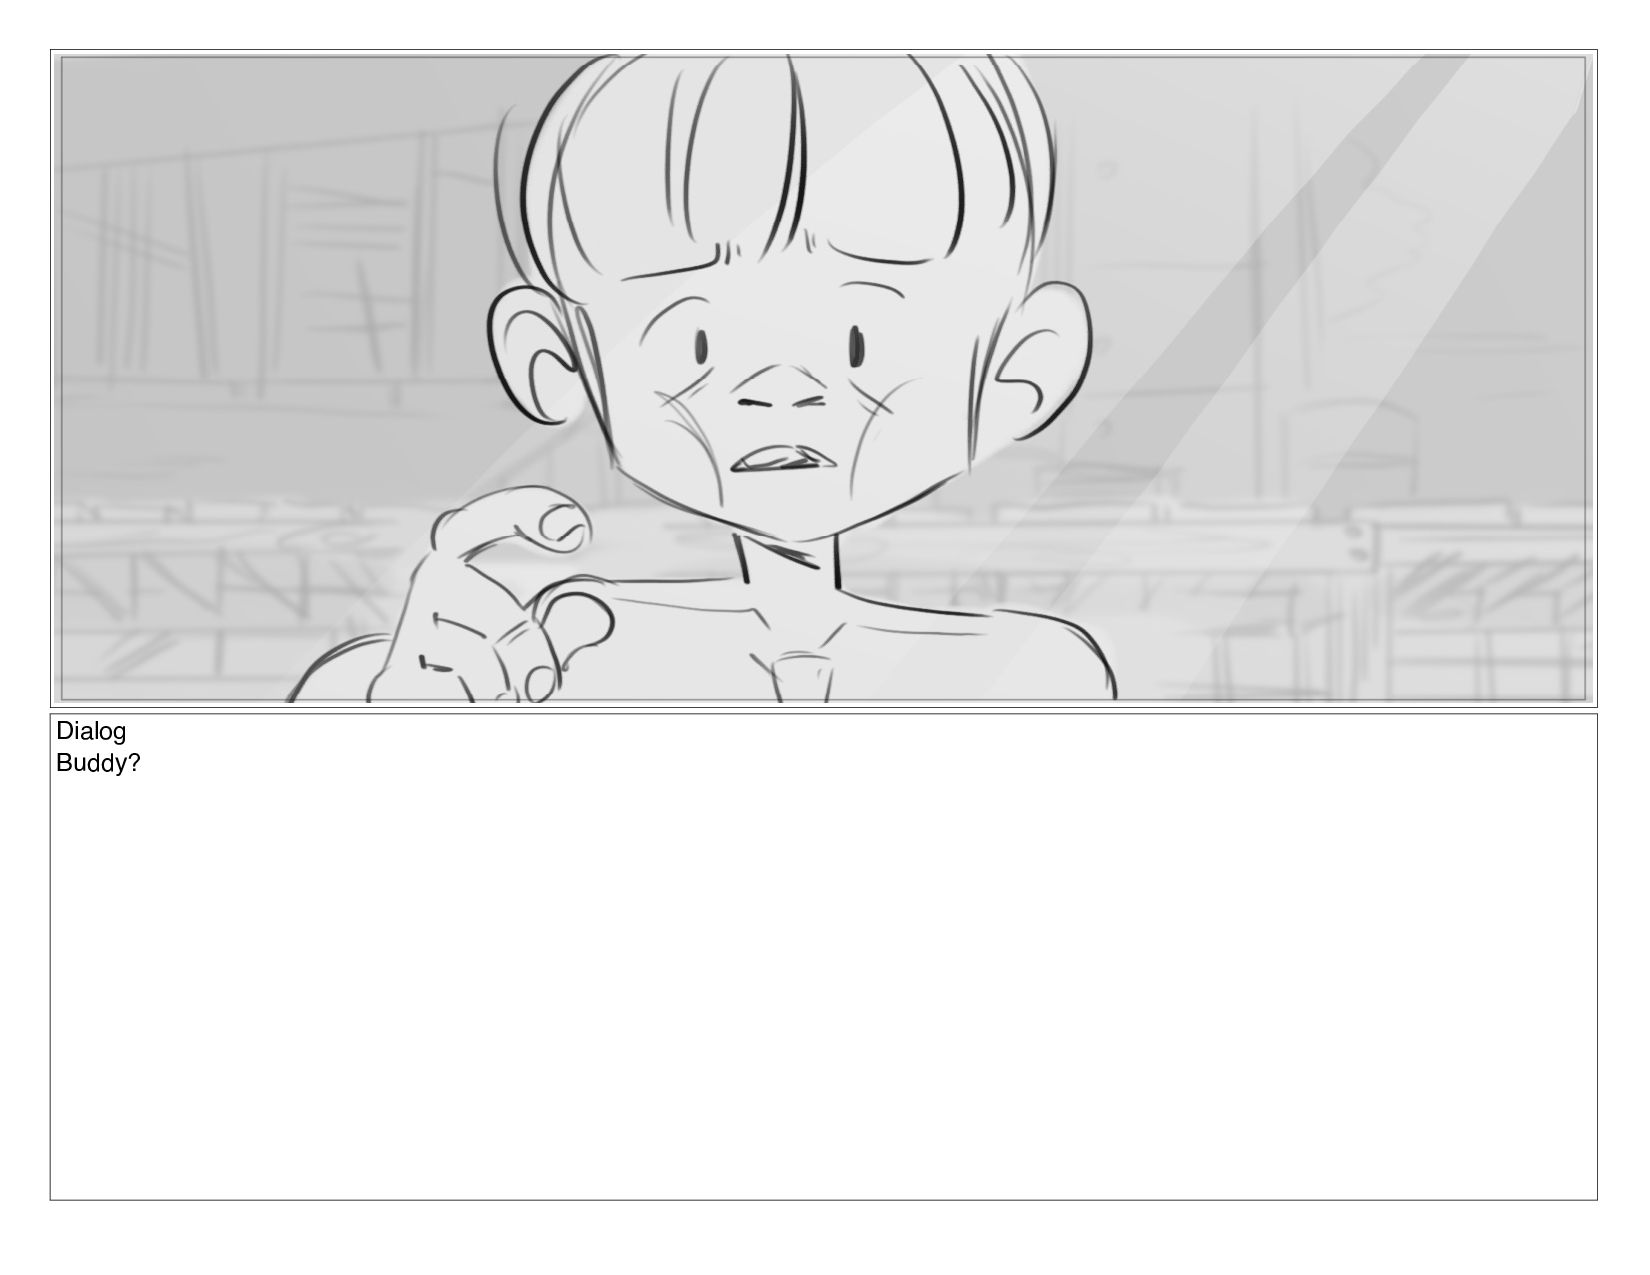Select the "Dialog" heading label

coord(91,731)
